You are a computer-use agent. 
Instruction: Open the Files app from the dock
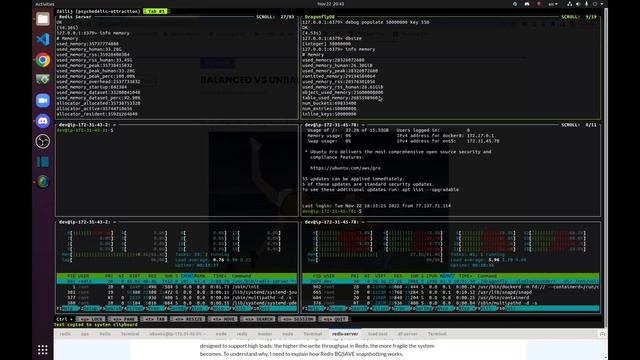tap(42, 19)
